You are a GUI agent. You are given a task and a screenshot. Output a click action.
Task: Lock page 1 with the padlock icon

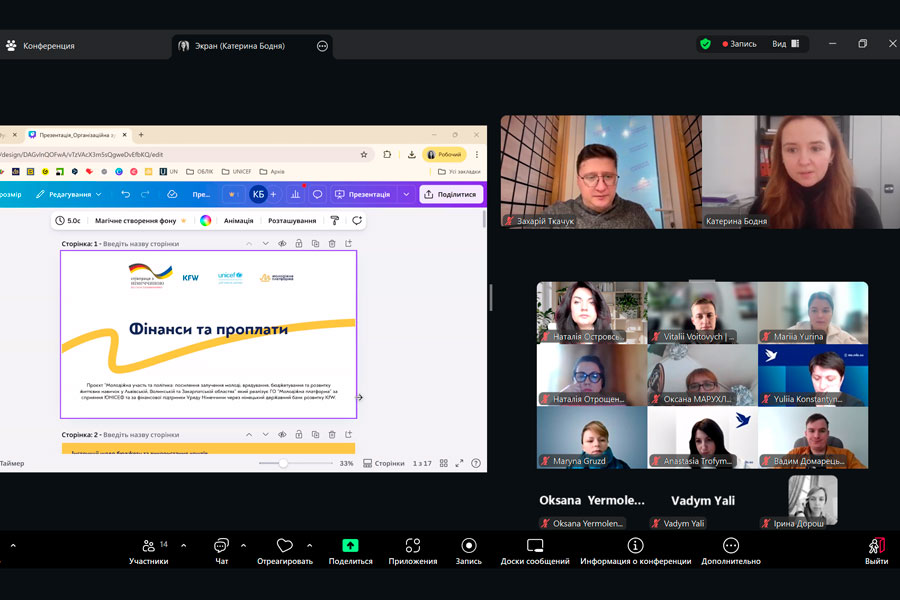(298, 243)
